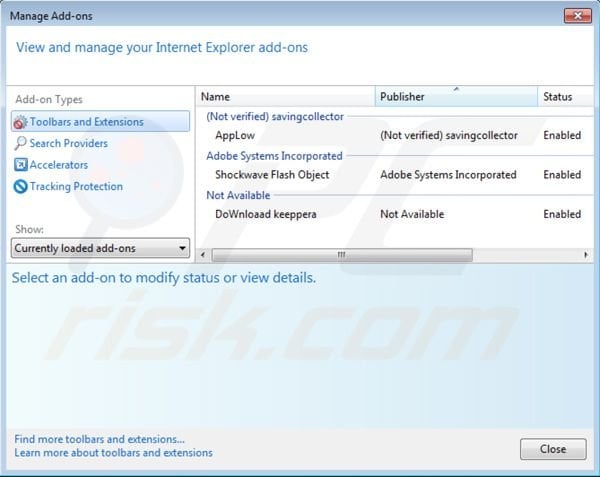Screen dimensions: 600x477
Task: Click the horizontal scrollbar thumb
Action: tap(342, 255)
